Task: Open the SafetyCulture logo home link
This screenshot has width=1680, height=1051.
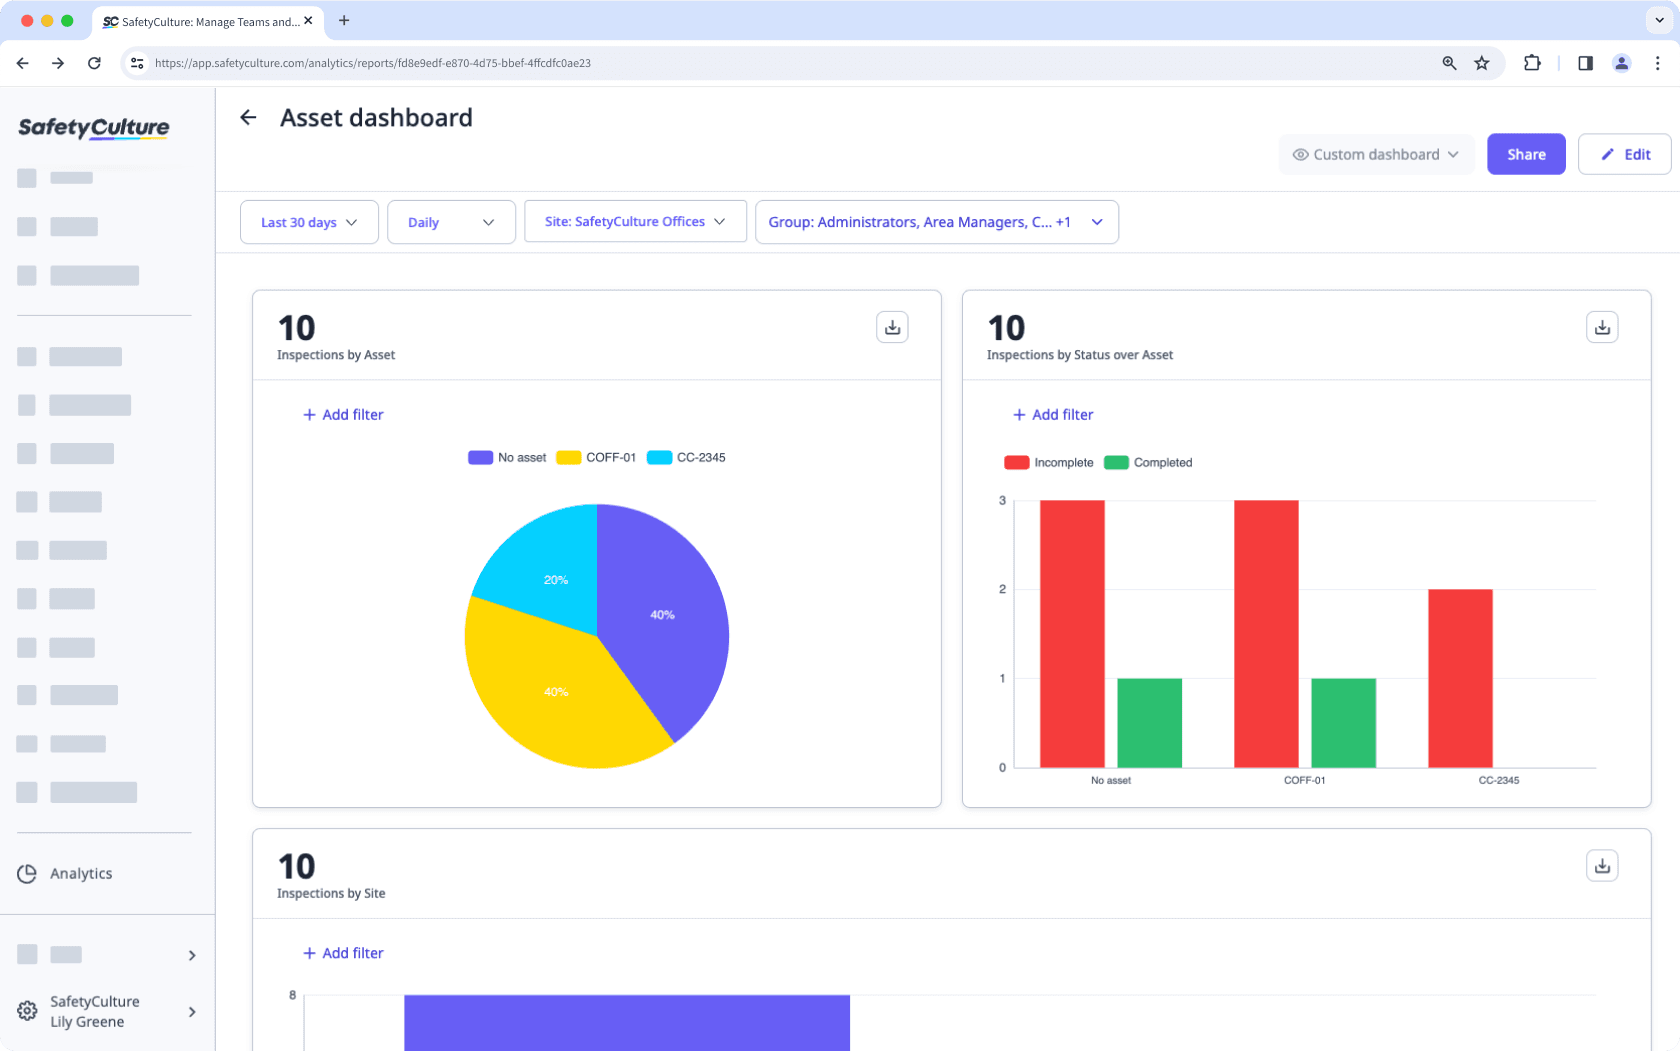Action: point(93,128)
